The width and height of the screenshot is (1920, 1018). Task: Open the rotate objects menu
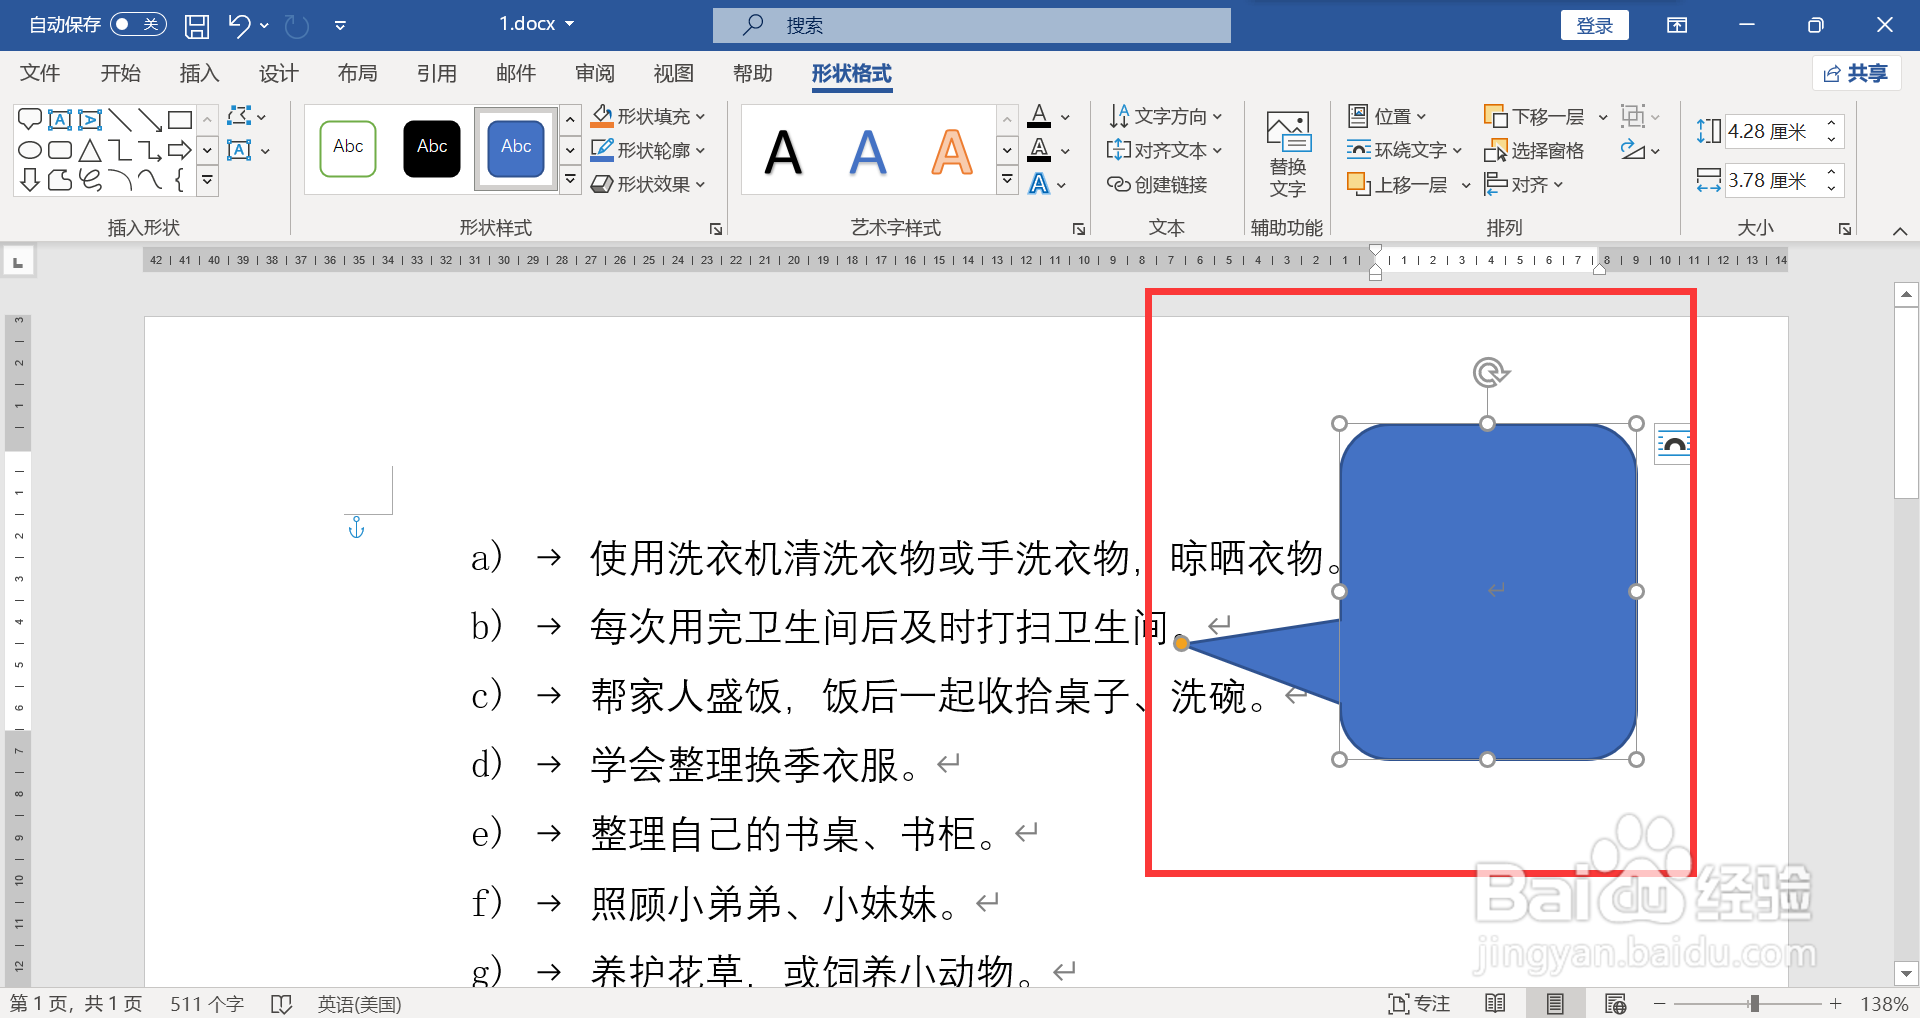1640,150
